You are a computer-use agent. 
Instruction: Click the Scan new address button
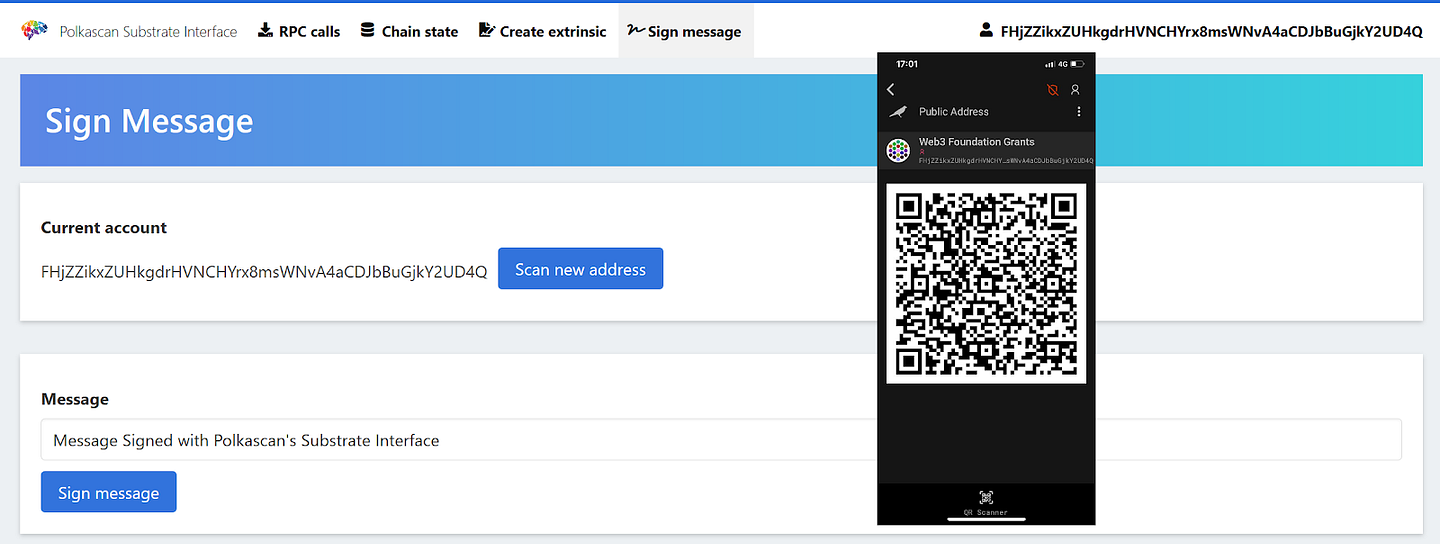(x=580, y=269)
